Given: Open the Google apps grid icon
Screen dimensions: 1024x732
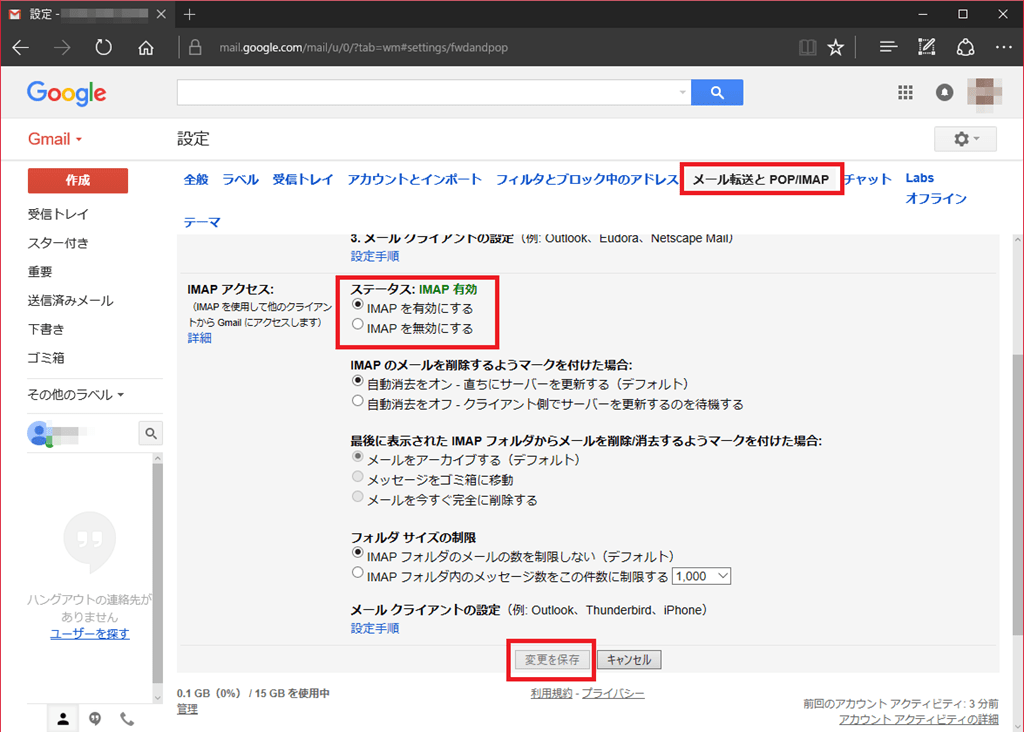Looking at the screenshot, I should pyautogui.click(x=905, y=93).
